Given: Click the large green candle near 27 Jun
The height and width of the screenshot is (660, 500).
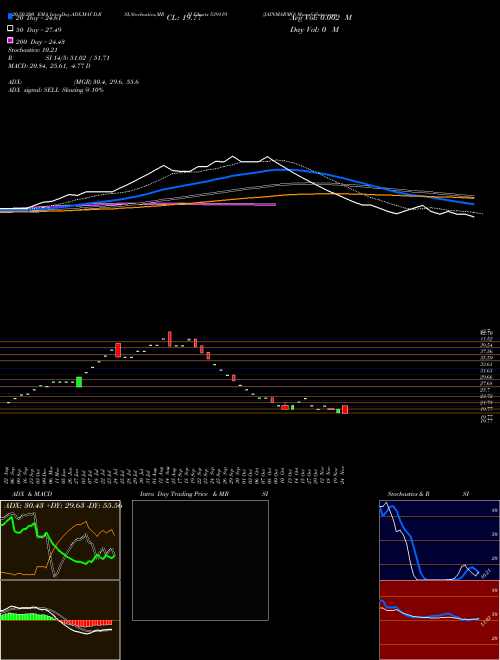Looking at the screenshot, I should (79, 382).
